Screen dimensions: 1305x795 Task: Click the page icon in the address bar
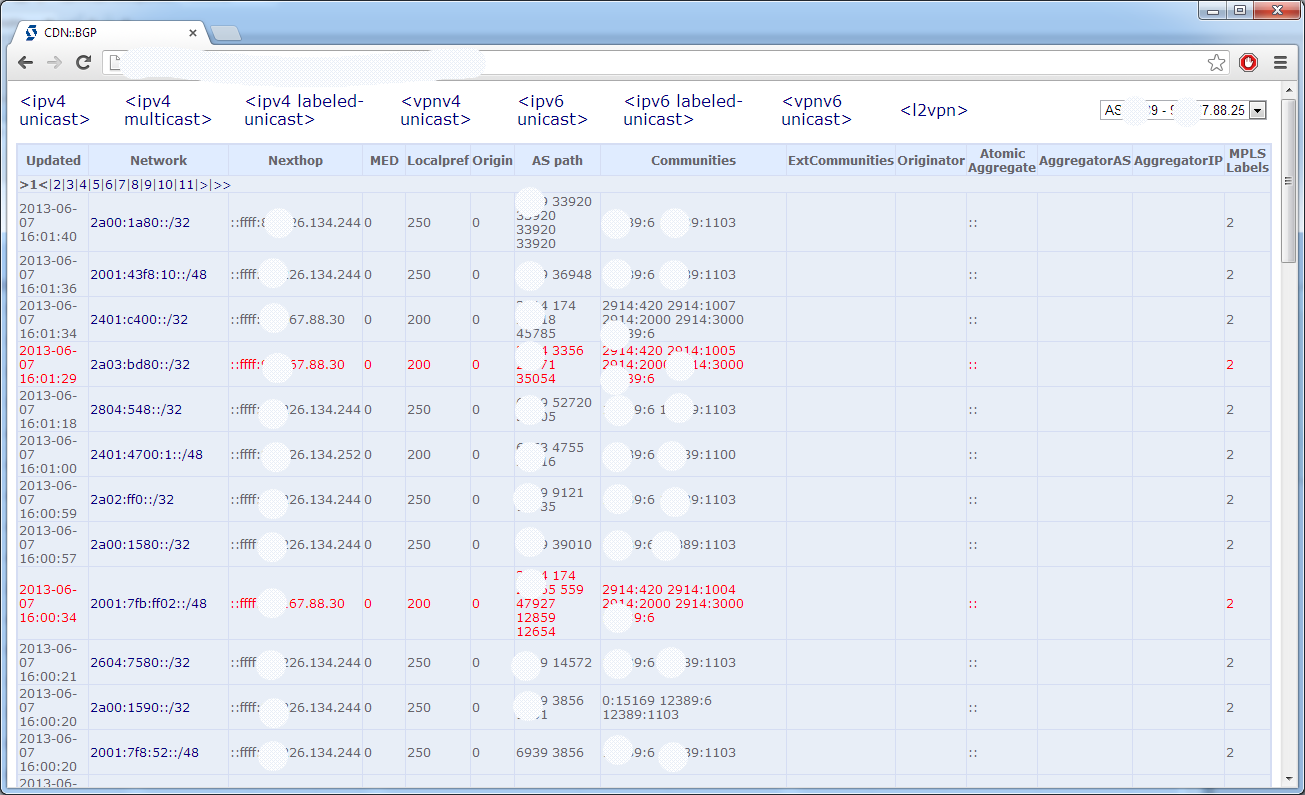[x=113, y=62]
